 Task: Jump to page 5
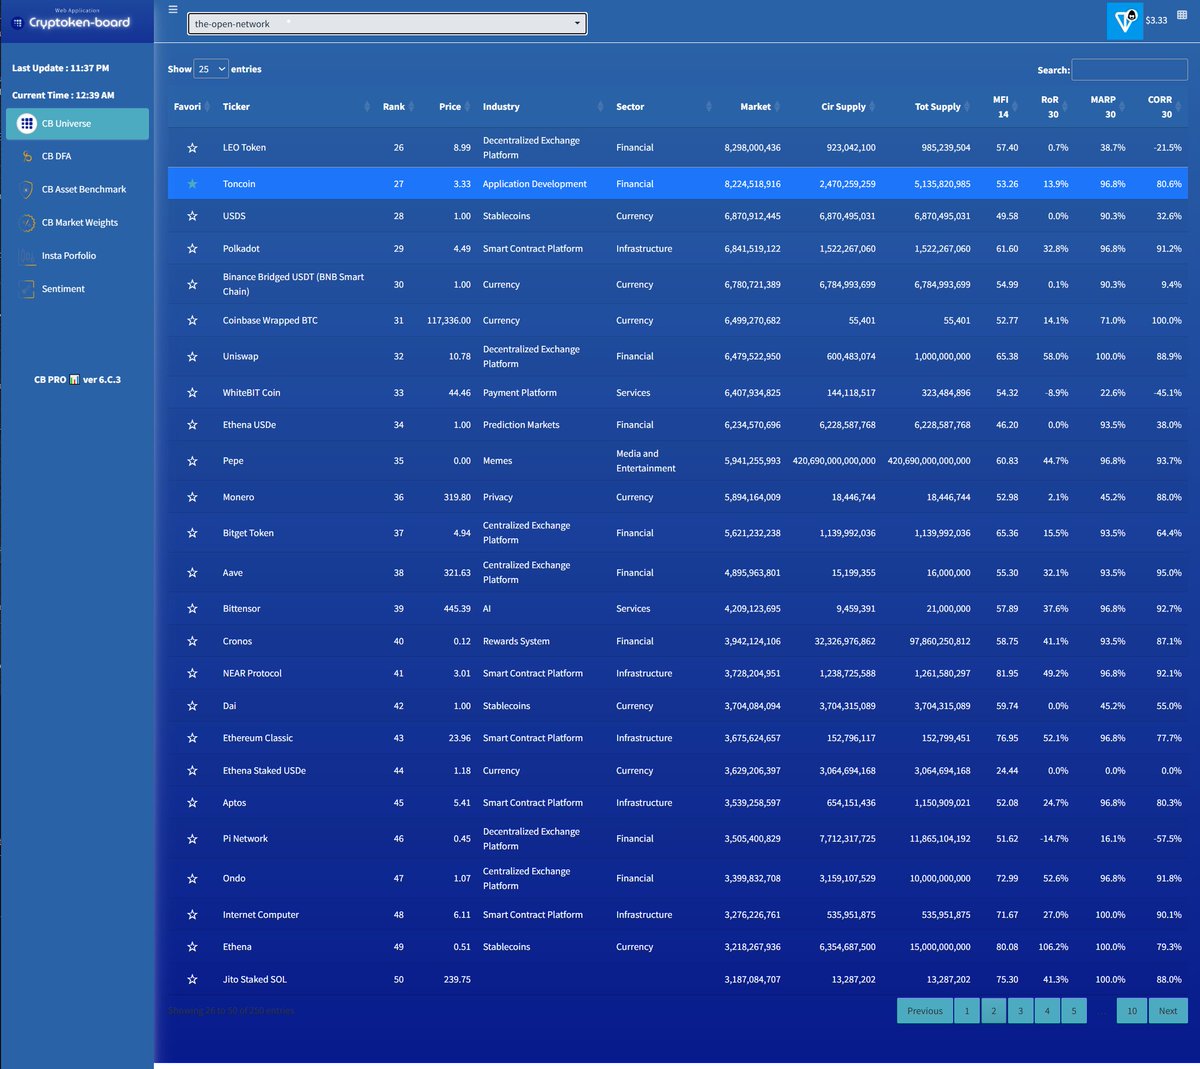click(1074, 1011)
